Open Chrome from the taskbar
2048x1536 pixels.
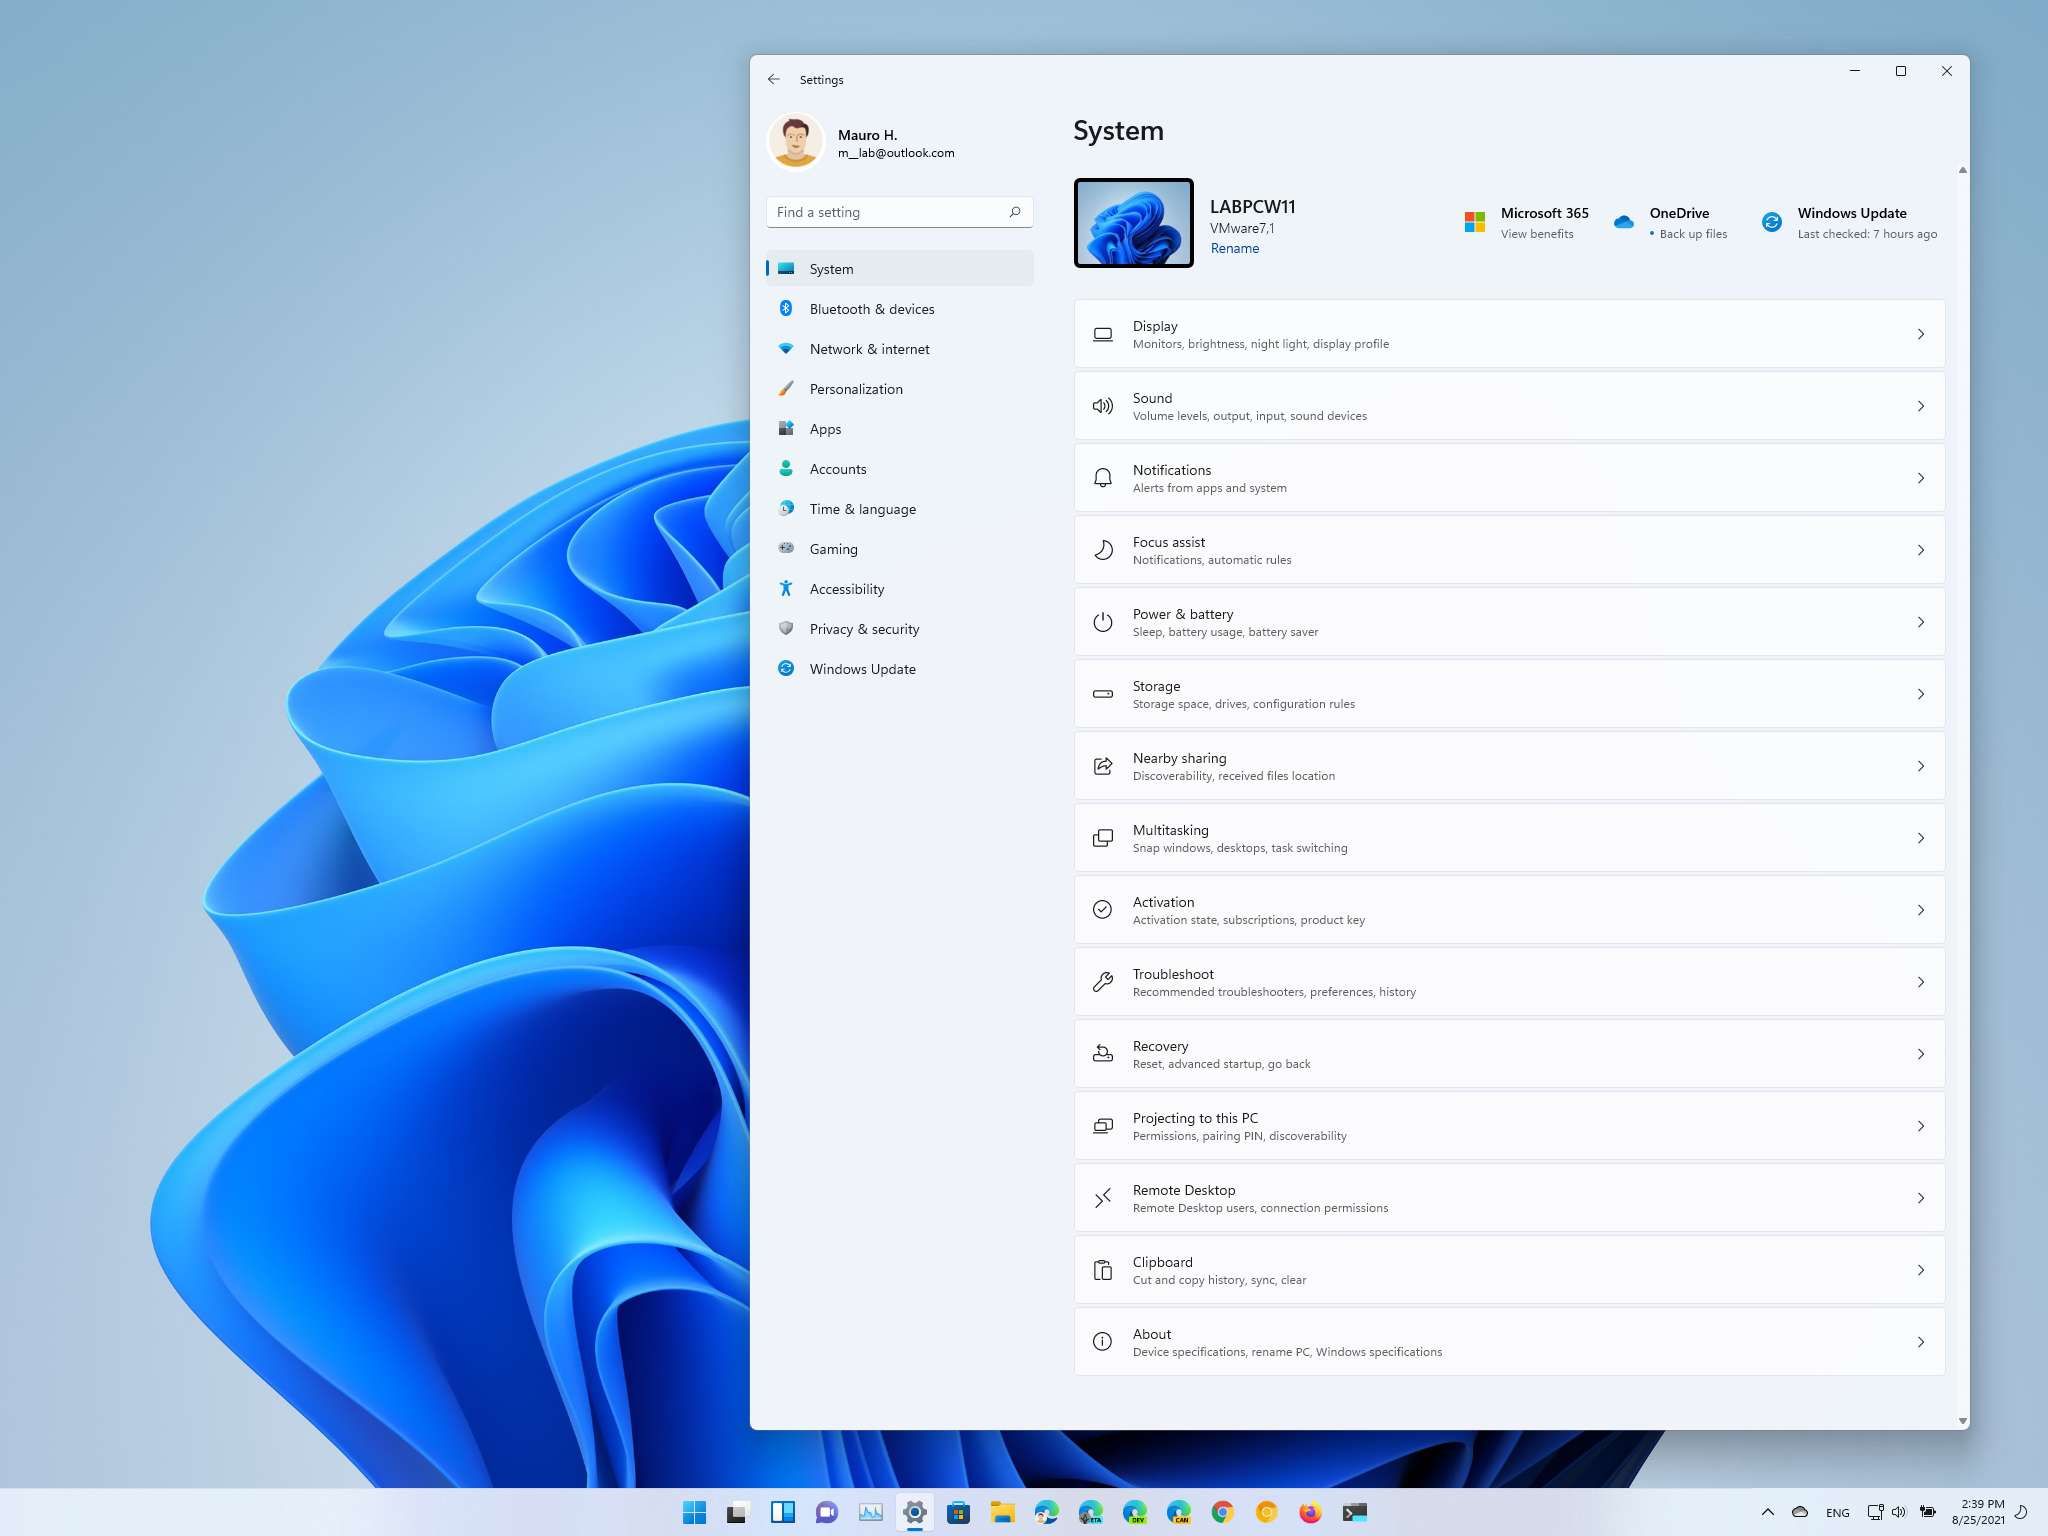pyautogui.click(x=1222, y=1512)
